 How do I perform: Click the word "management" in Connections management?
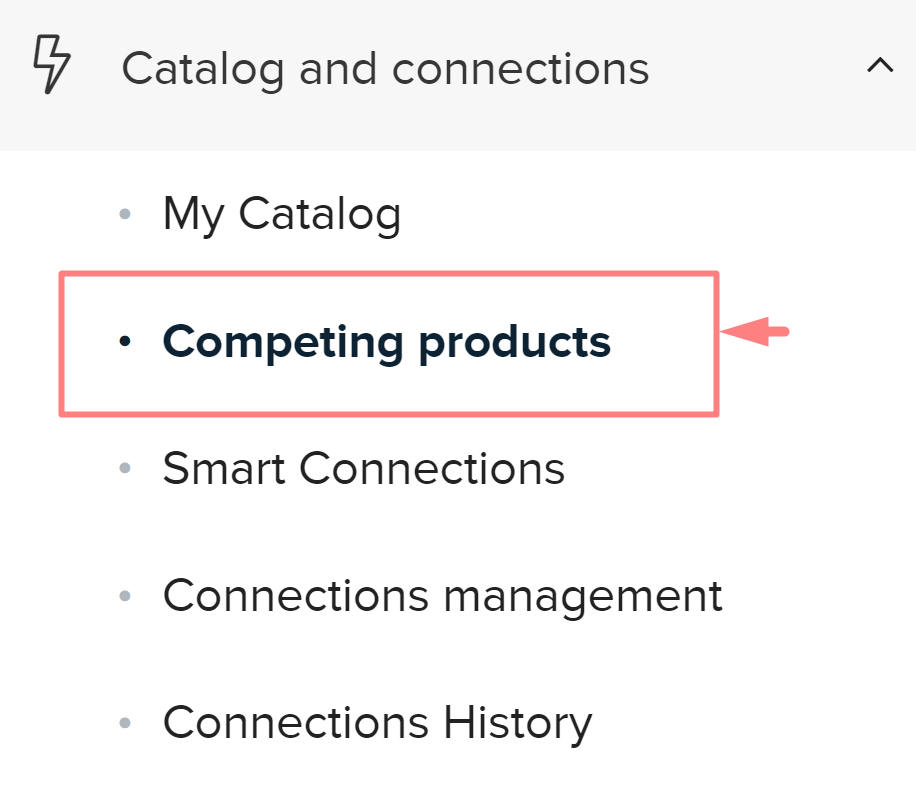[582, 596]
